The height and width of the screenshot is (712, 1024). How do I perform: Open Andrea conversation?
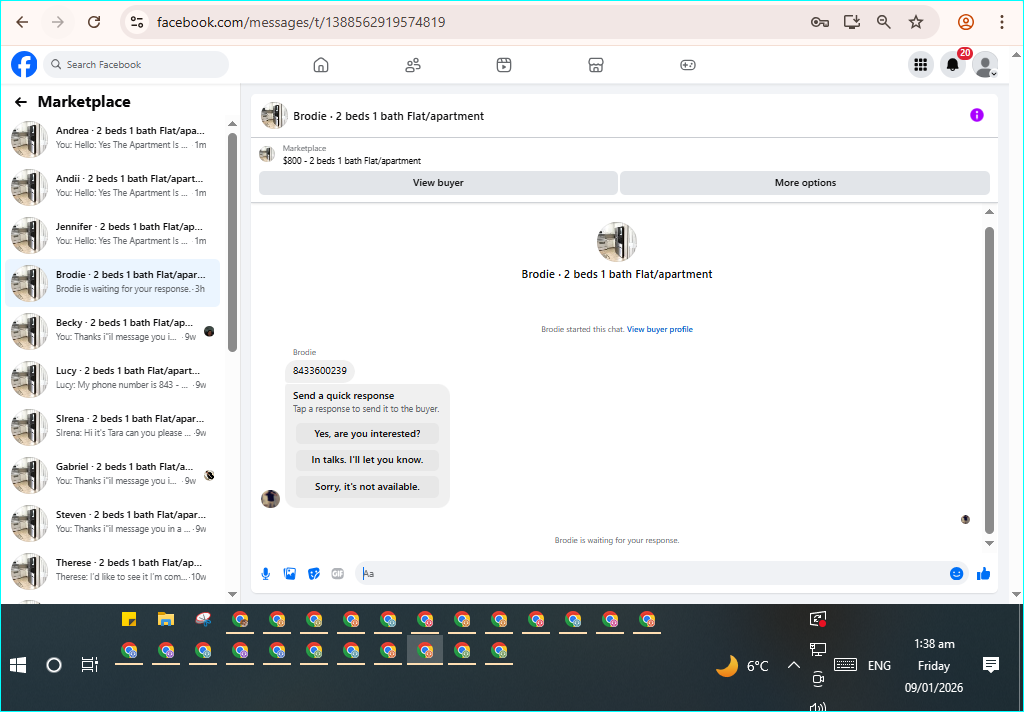[x=112, y=138]
